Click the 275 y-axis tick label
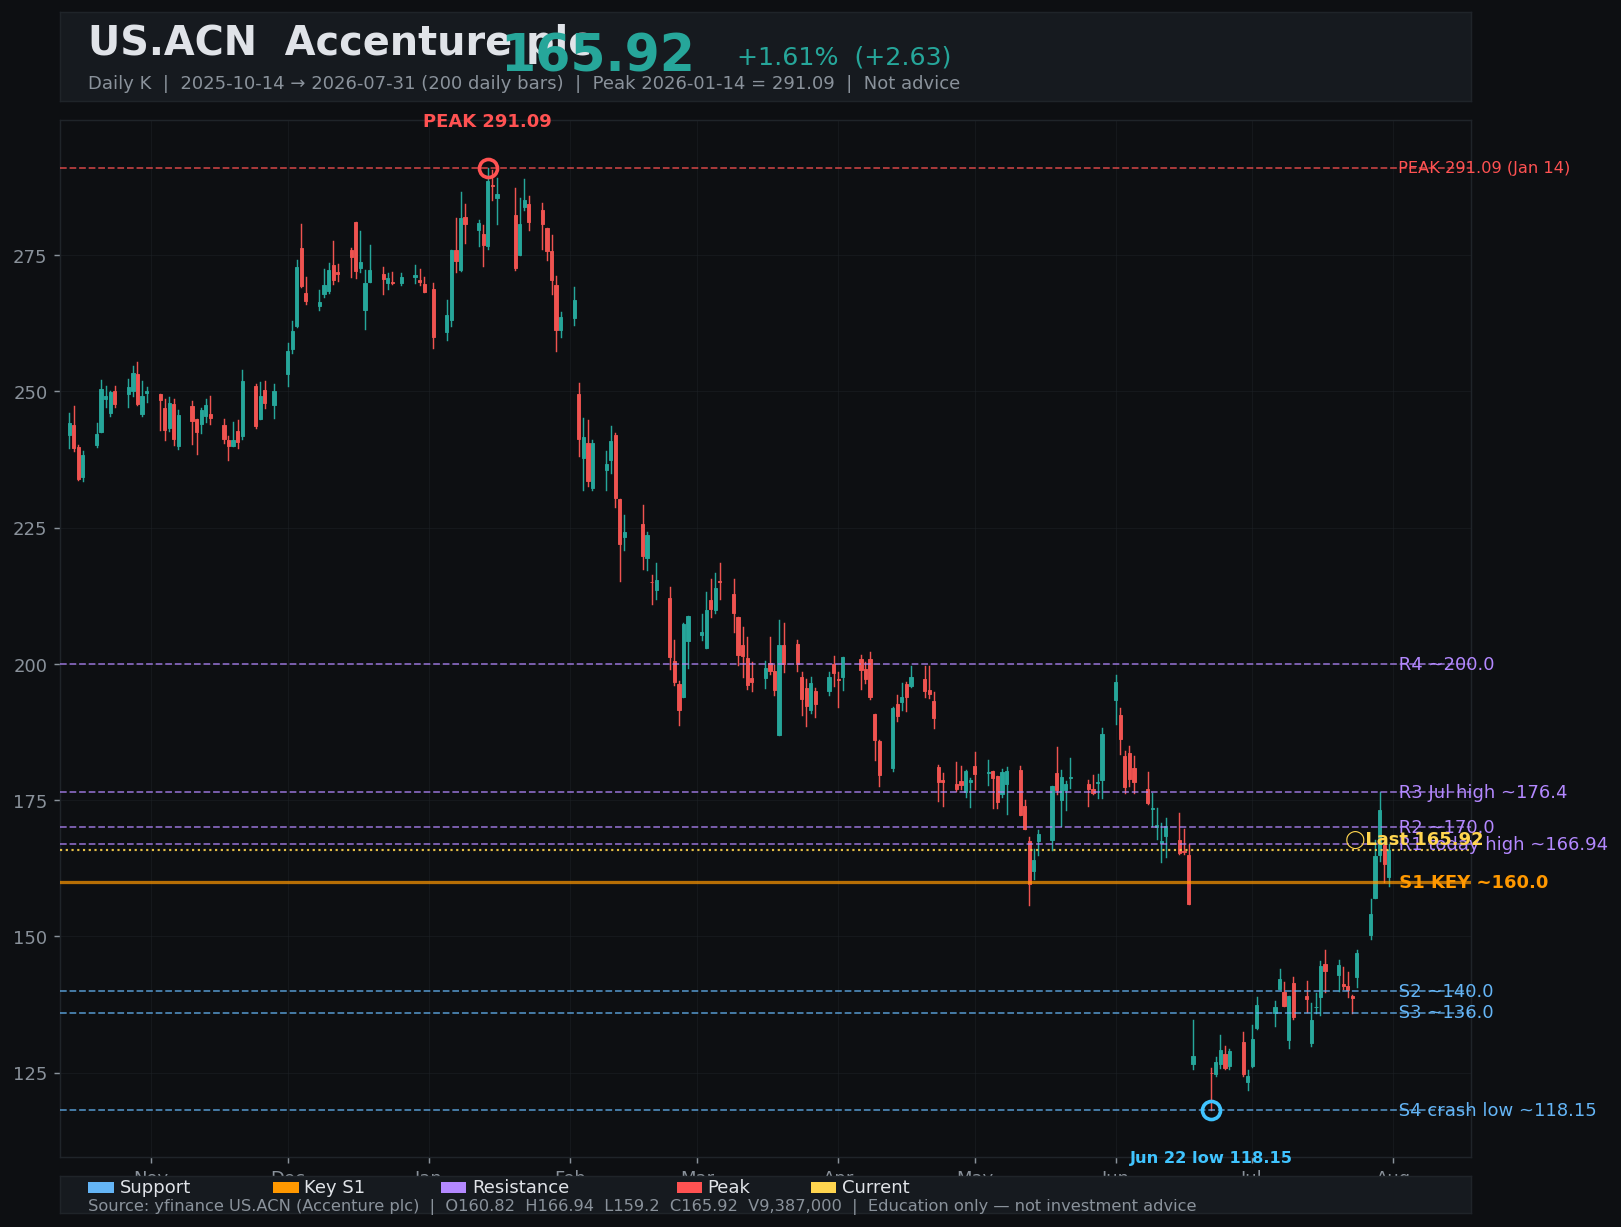Viewport: 1621px width, 1227px height. [x=30, y=256]
